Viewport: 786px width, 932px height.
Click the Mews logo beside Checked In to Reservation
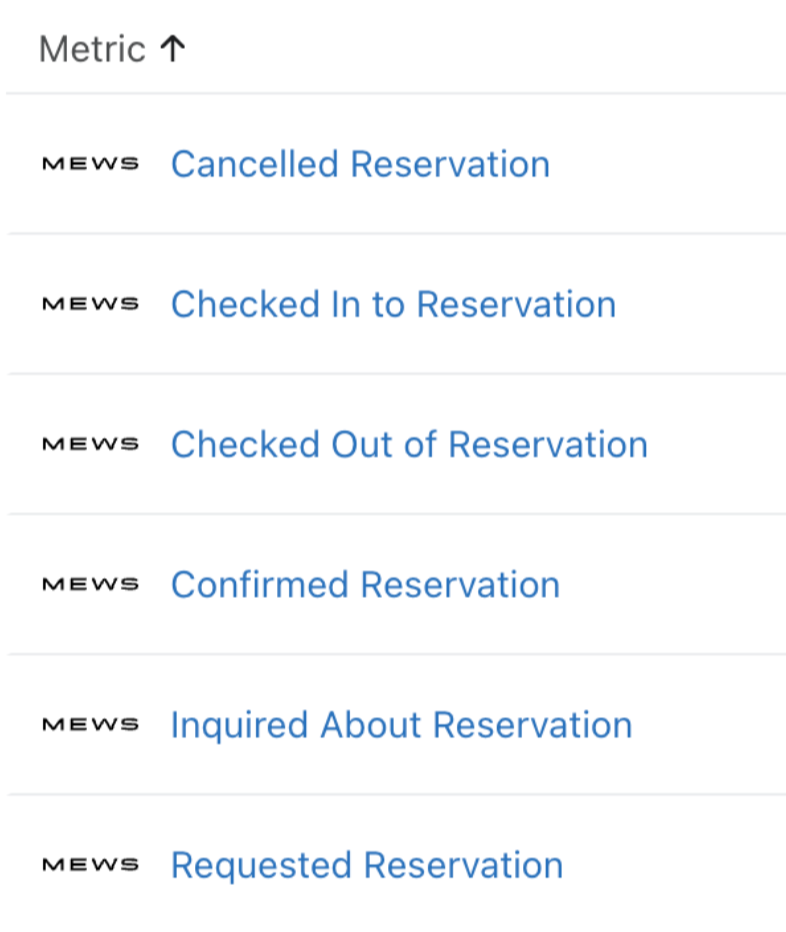tap(90, 304)
